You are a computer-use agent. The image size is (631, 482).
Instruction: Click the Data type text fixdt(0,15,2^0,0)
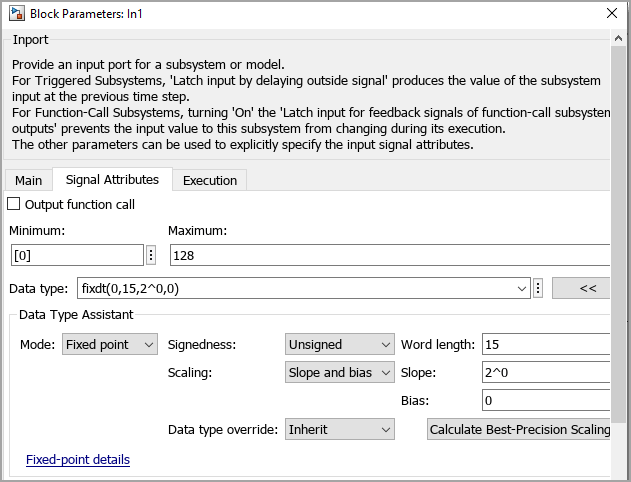130,288
